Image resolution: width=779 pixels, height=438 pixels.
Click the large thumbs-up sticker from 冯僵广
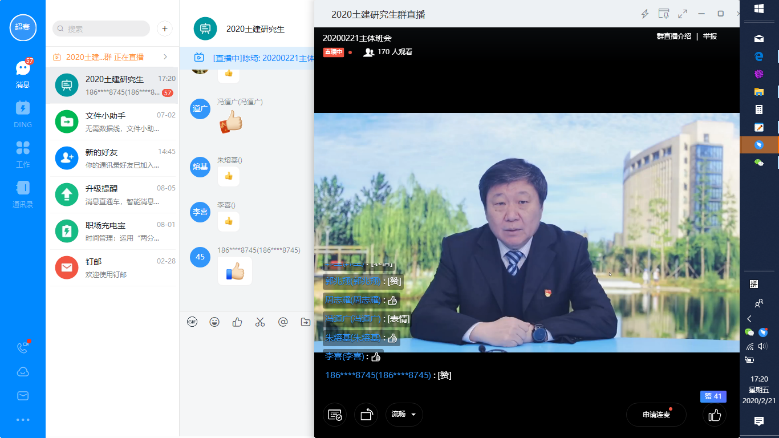click(x=231, y=122)
